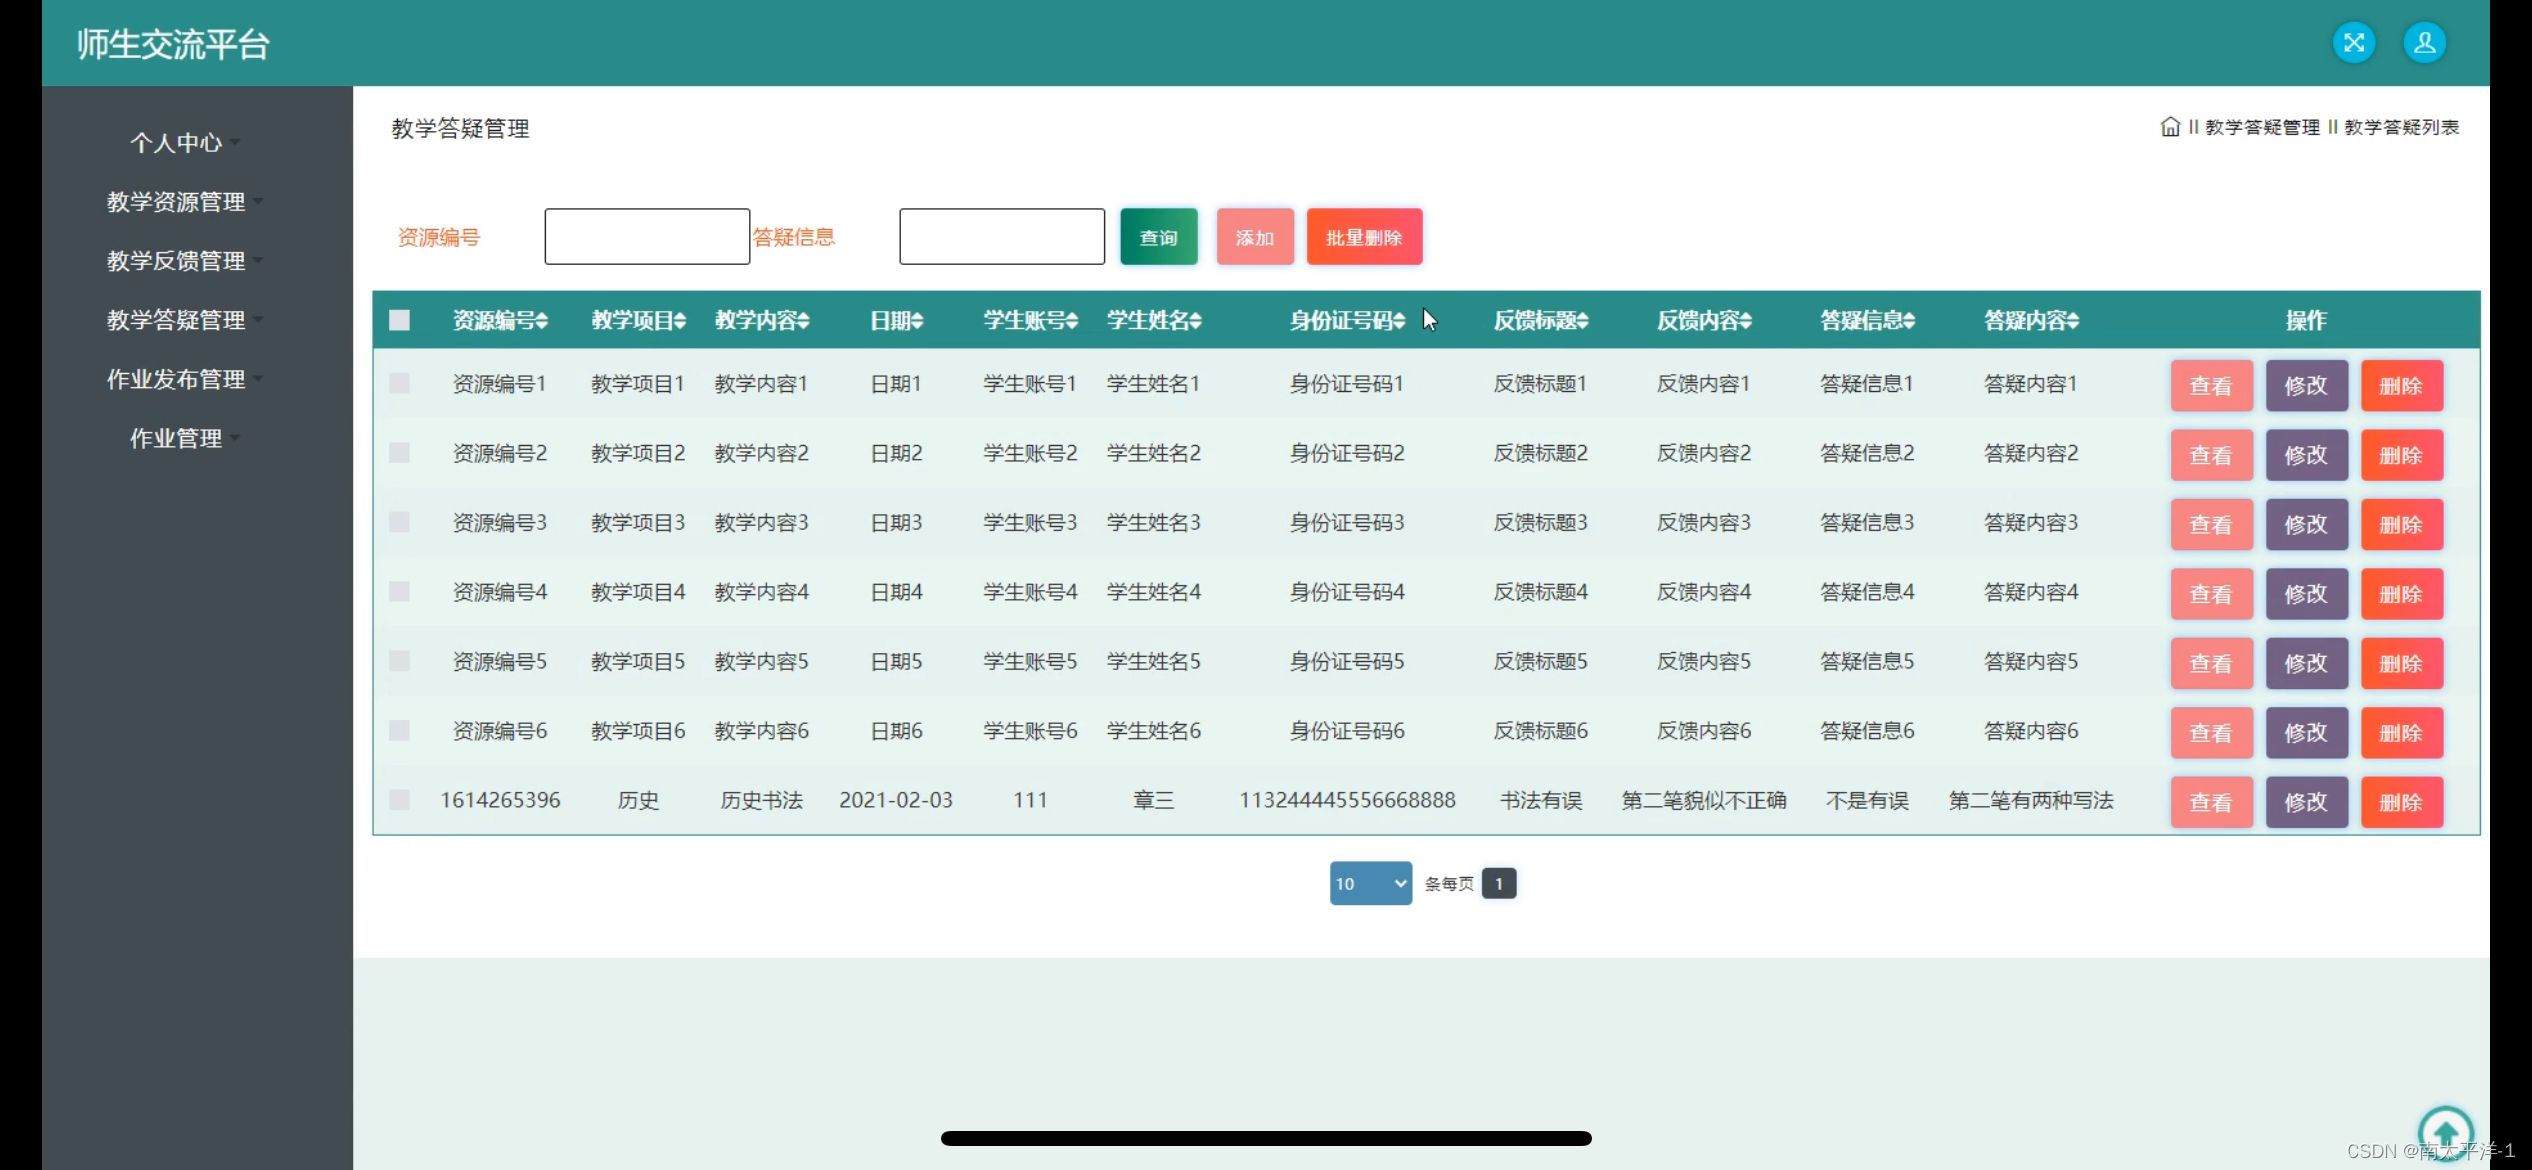This screenshot has height=1170, width=2532.
Task: Sort by 教学内容 column header
Action: (762, 321)
